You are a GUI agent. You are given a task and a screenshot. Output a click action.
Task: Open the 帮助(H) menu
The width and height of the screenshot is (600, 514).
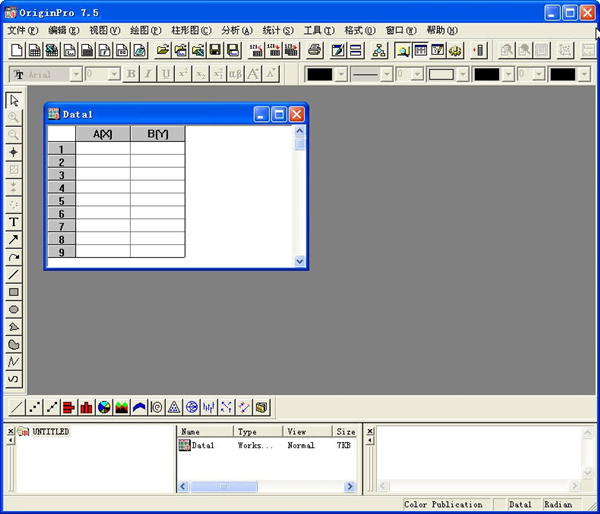(442, 30)
